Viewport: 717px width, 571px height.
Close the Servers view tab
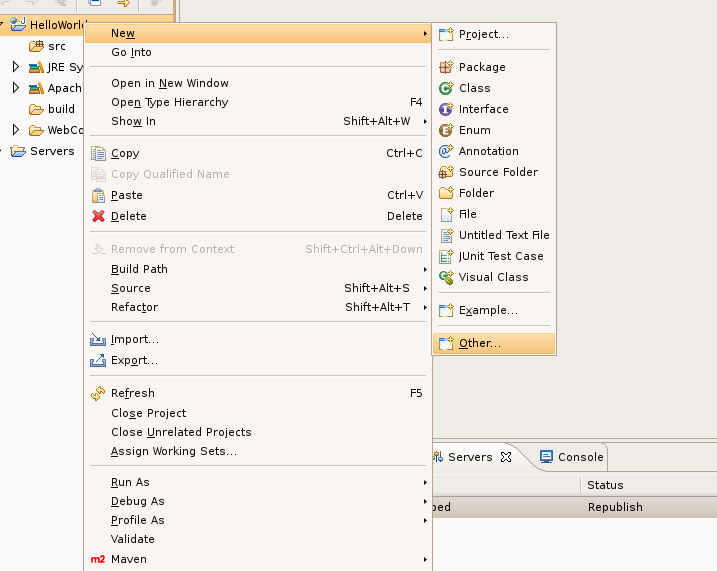[x=506, y=457]
